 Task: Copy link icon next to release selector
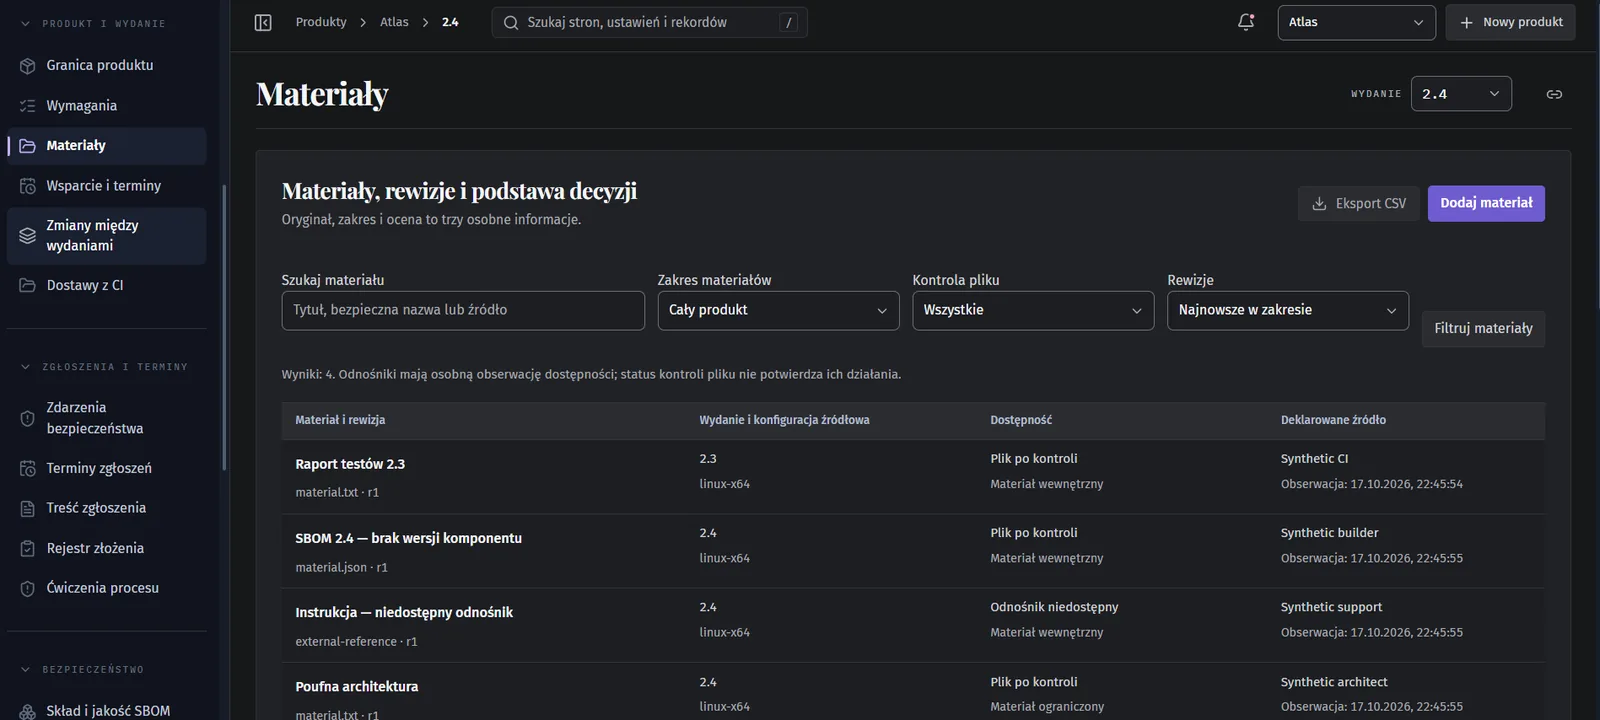1554,94
